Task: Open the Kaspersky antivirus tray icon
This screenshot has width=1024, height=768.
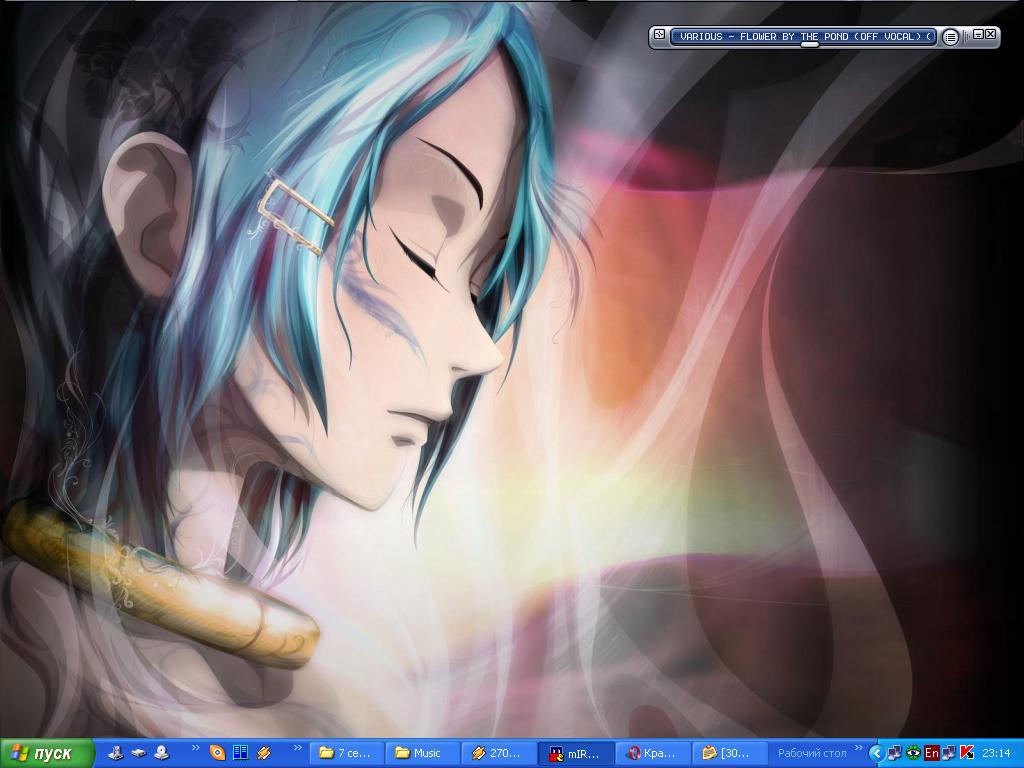Action: (967, 753)
